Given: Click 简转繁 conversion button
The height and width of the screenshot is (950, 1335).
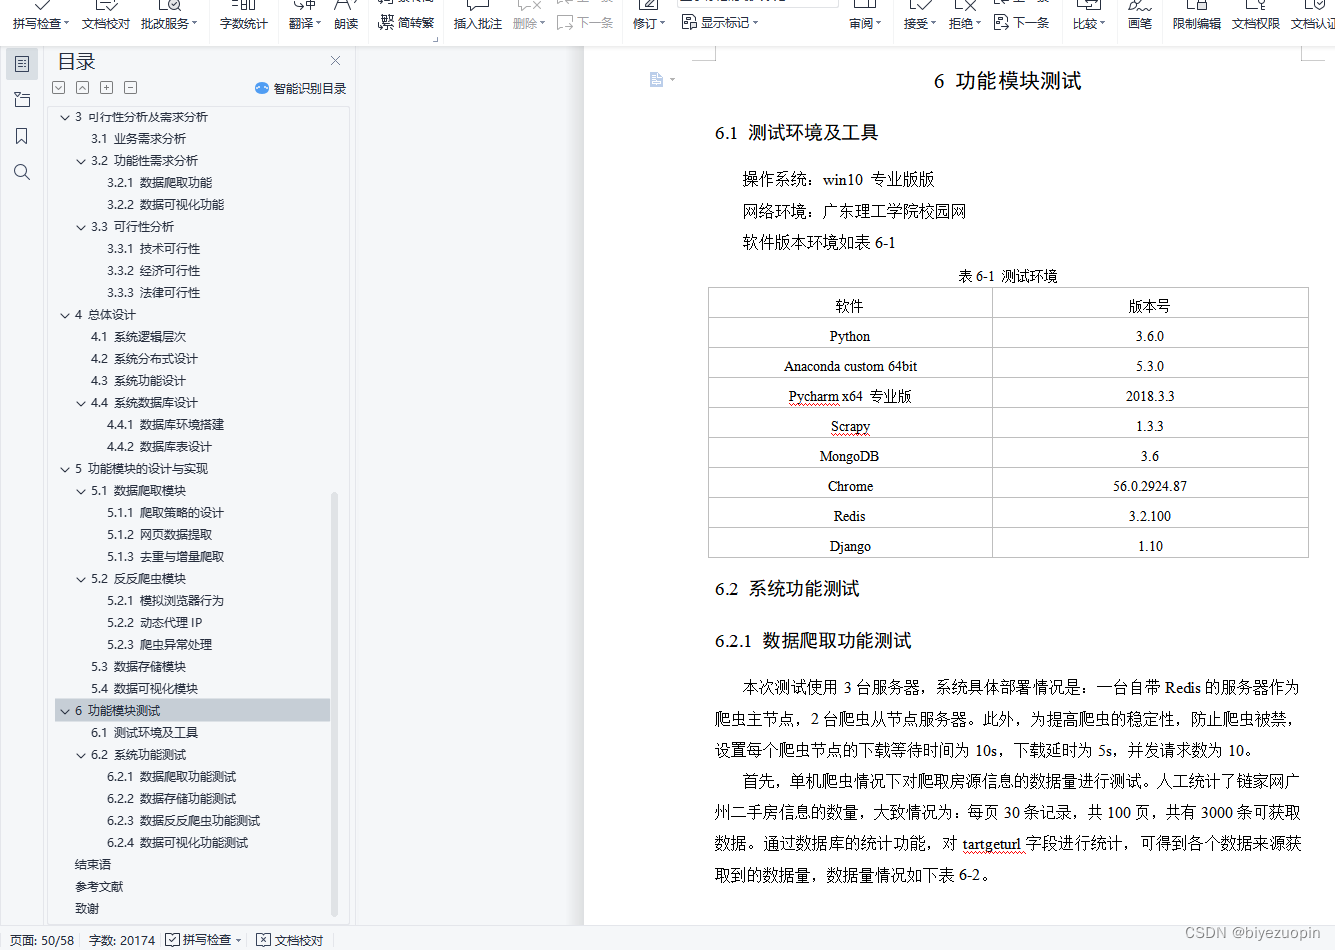Looking at the screenshot, I should pos(406,22).
